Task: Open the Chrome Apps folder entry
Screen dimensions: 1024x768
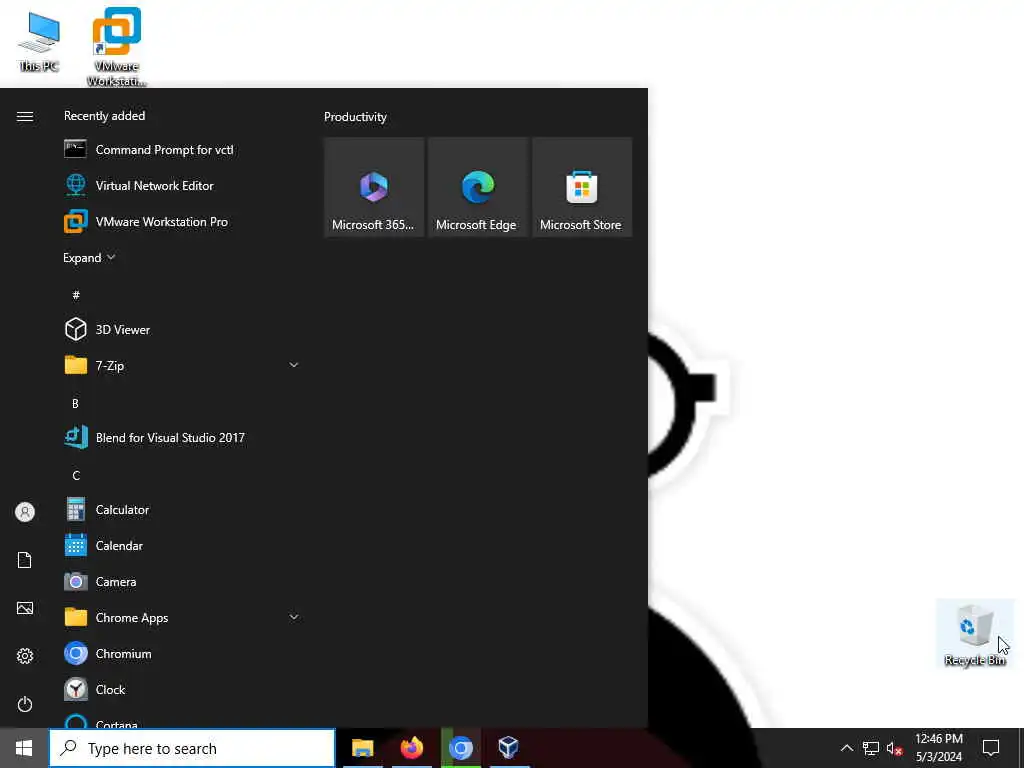Action: [x=182, y=617]
